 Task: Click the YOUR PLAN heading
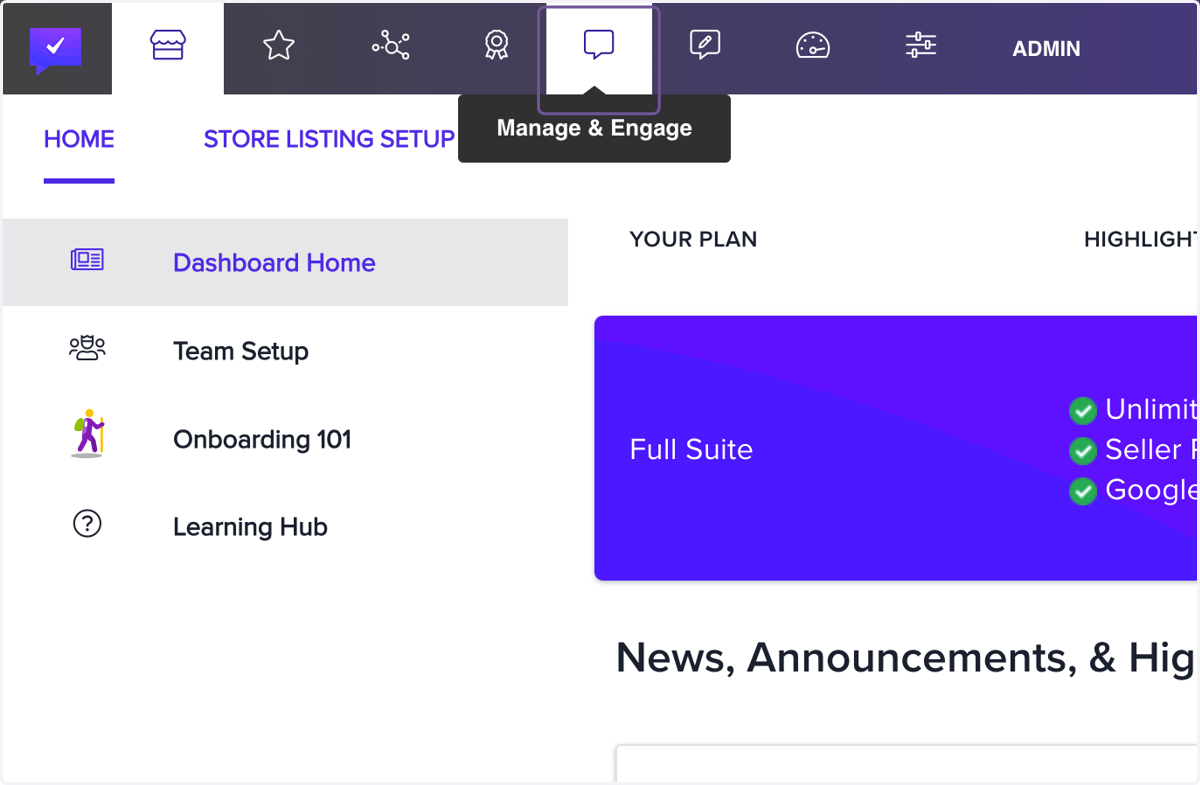tap(693, 239)
